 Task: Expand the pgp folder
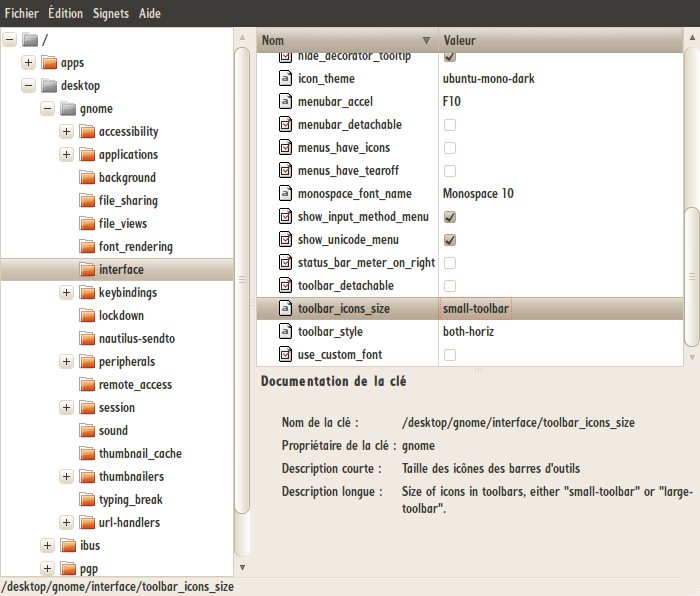pyautogui.click(x=48, y=568)
